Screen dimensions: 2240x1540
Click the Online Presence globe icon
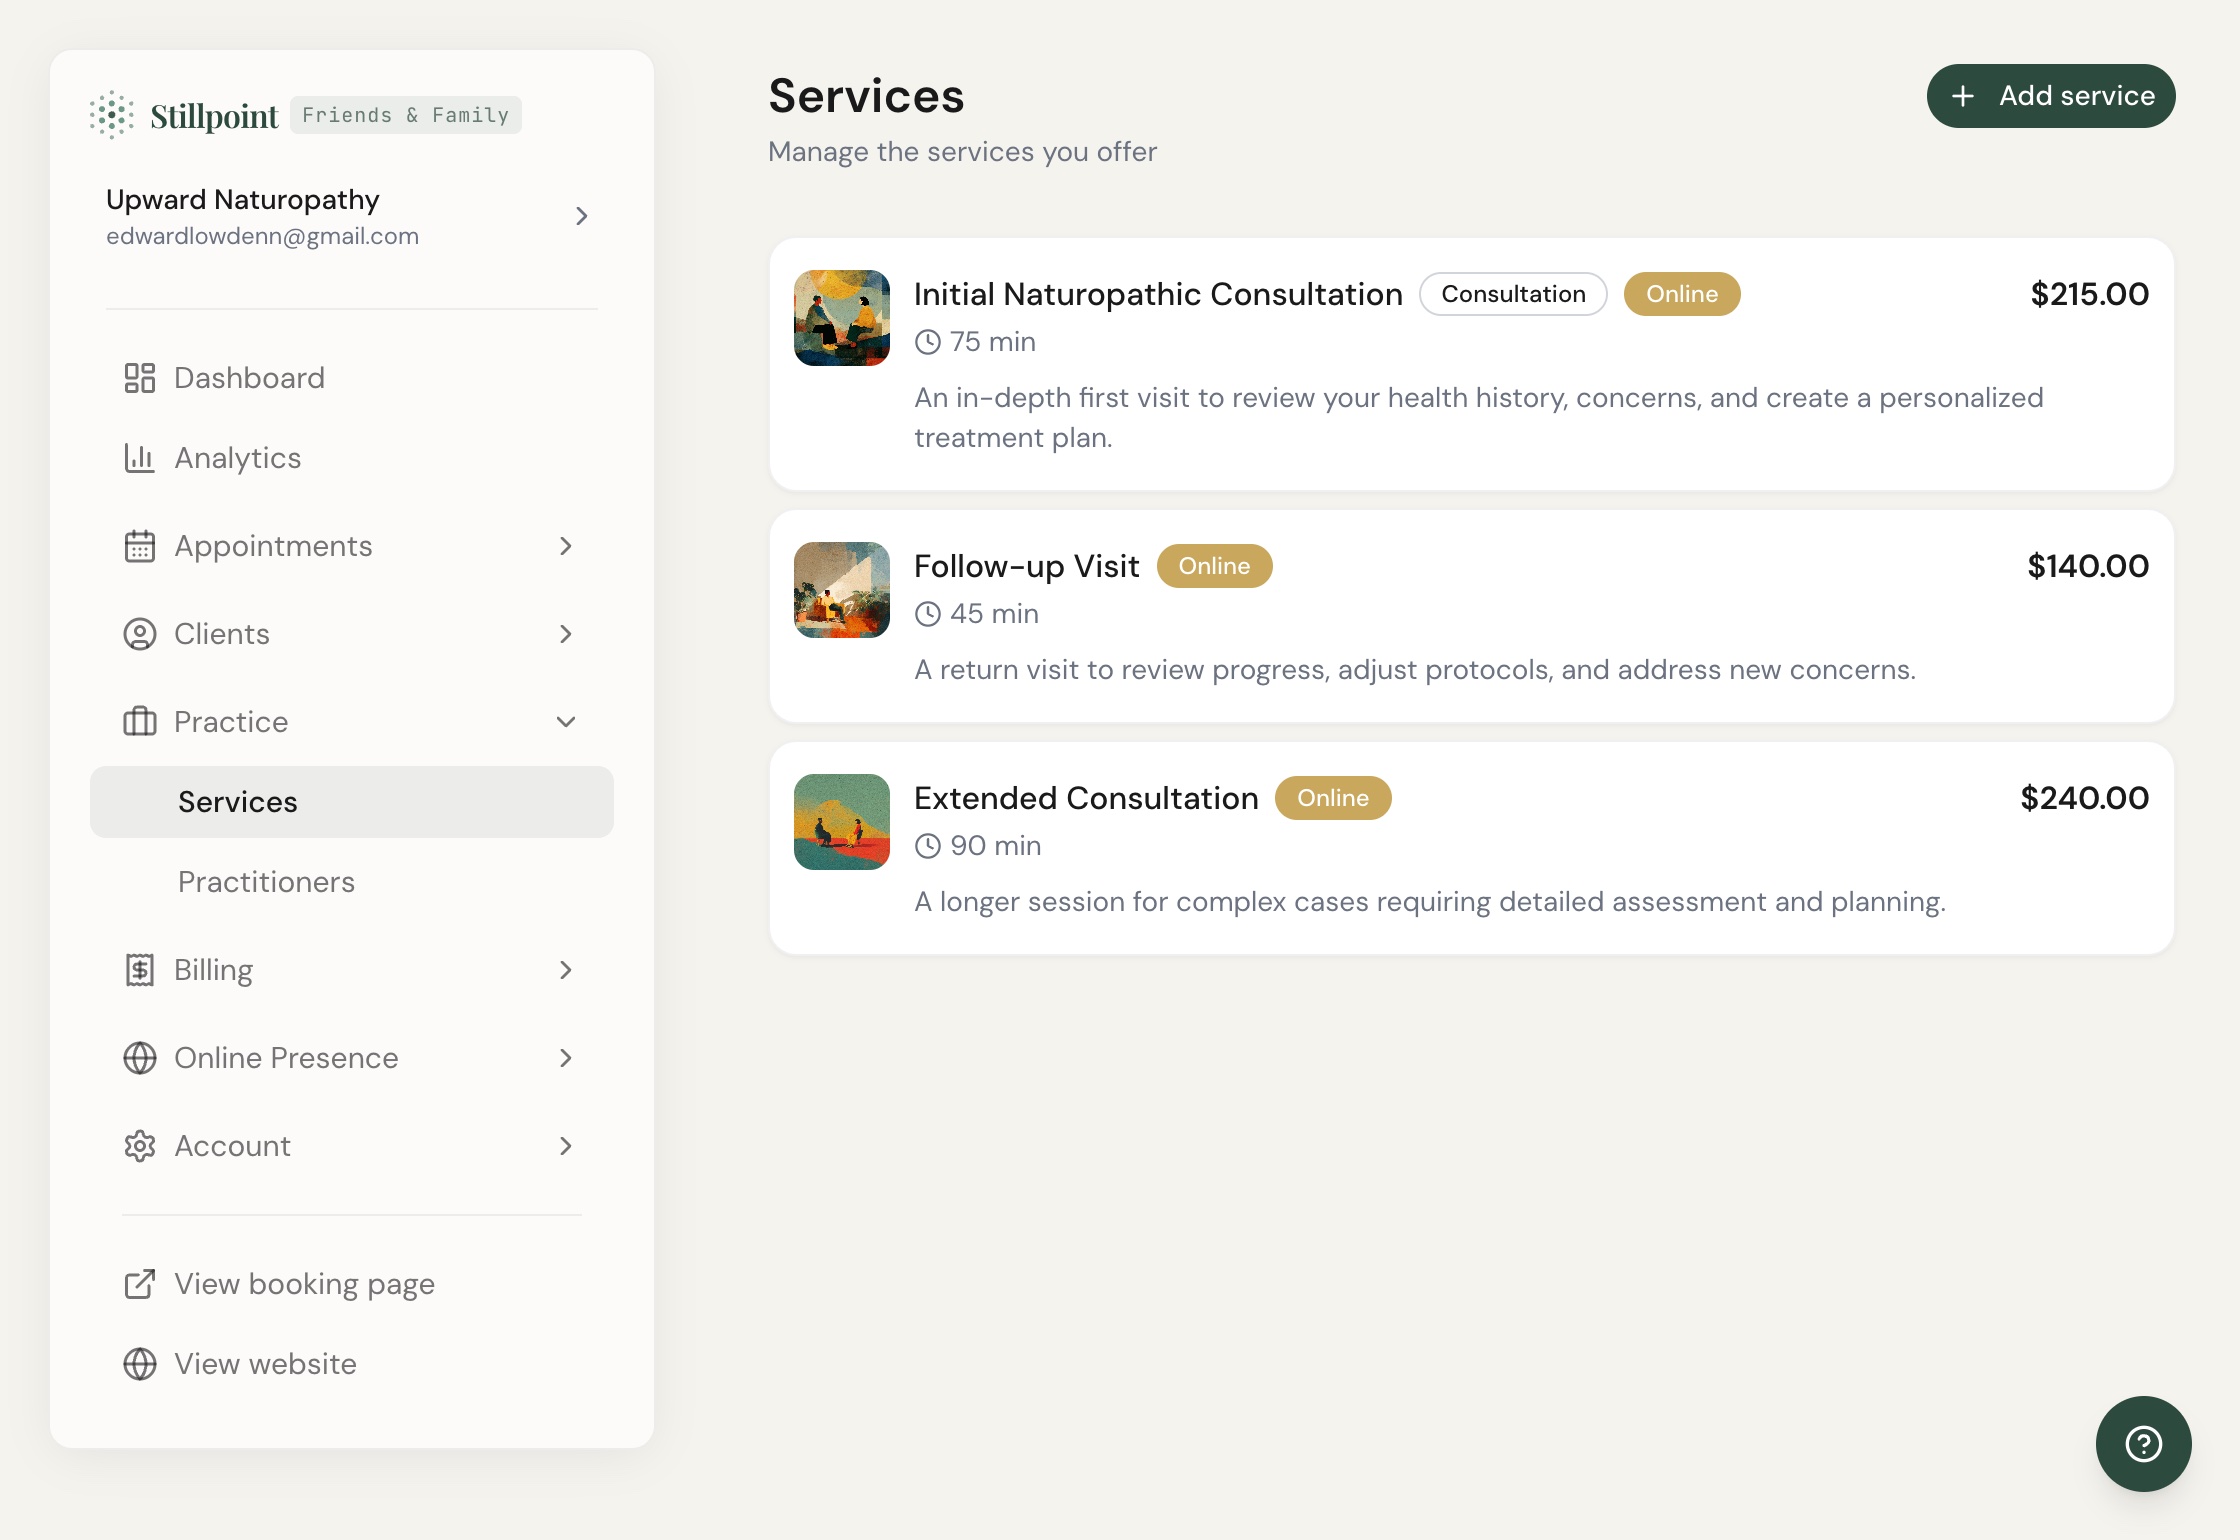tap(140, 1058)
